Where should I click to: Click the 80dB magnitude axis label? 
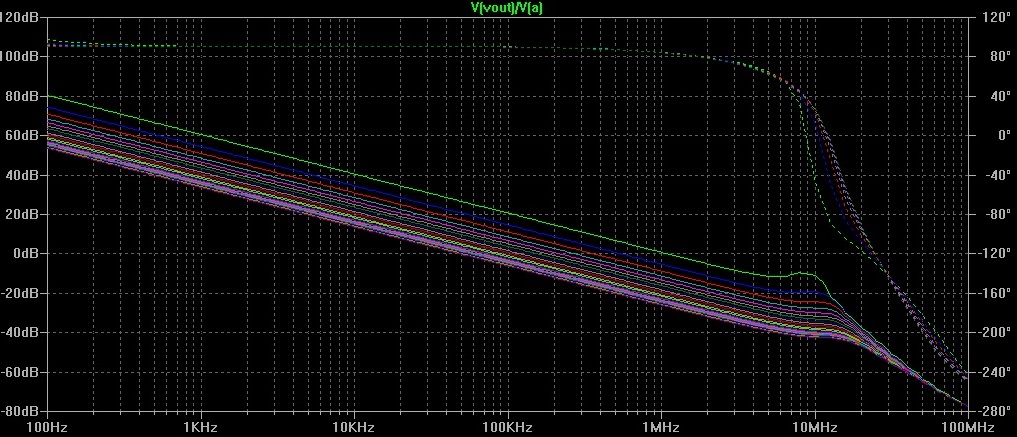click(x=24, y=96)
